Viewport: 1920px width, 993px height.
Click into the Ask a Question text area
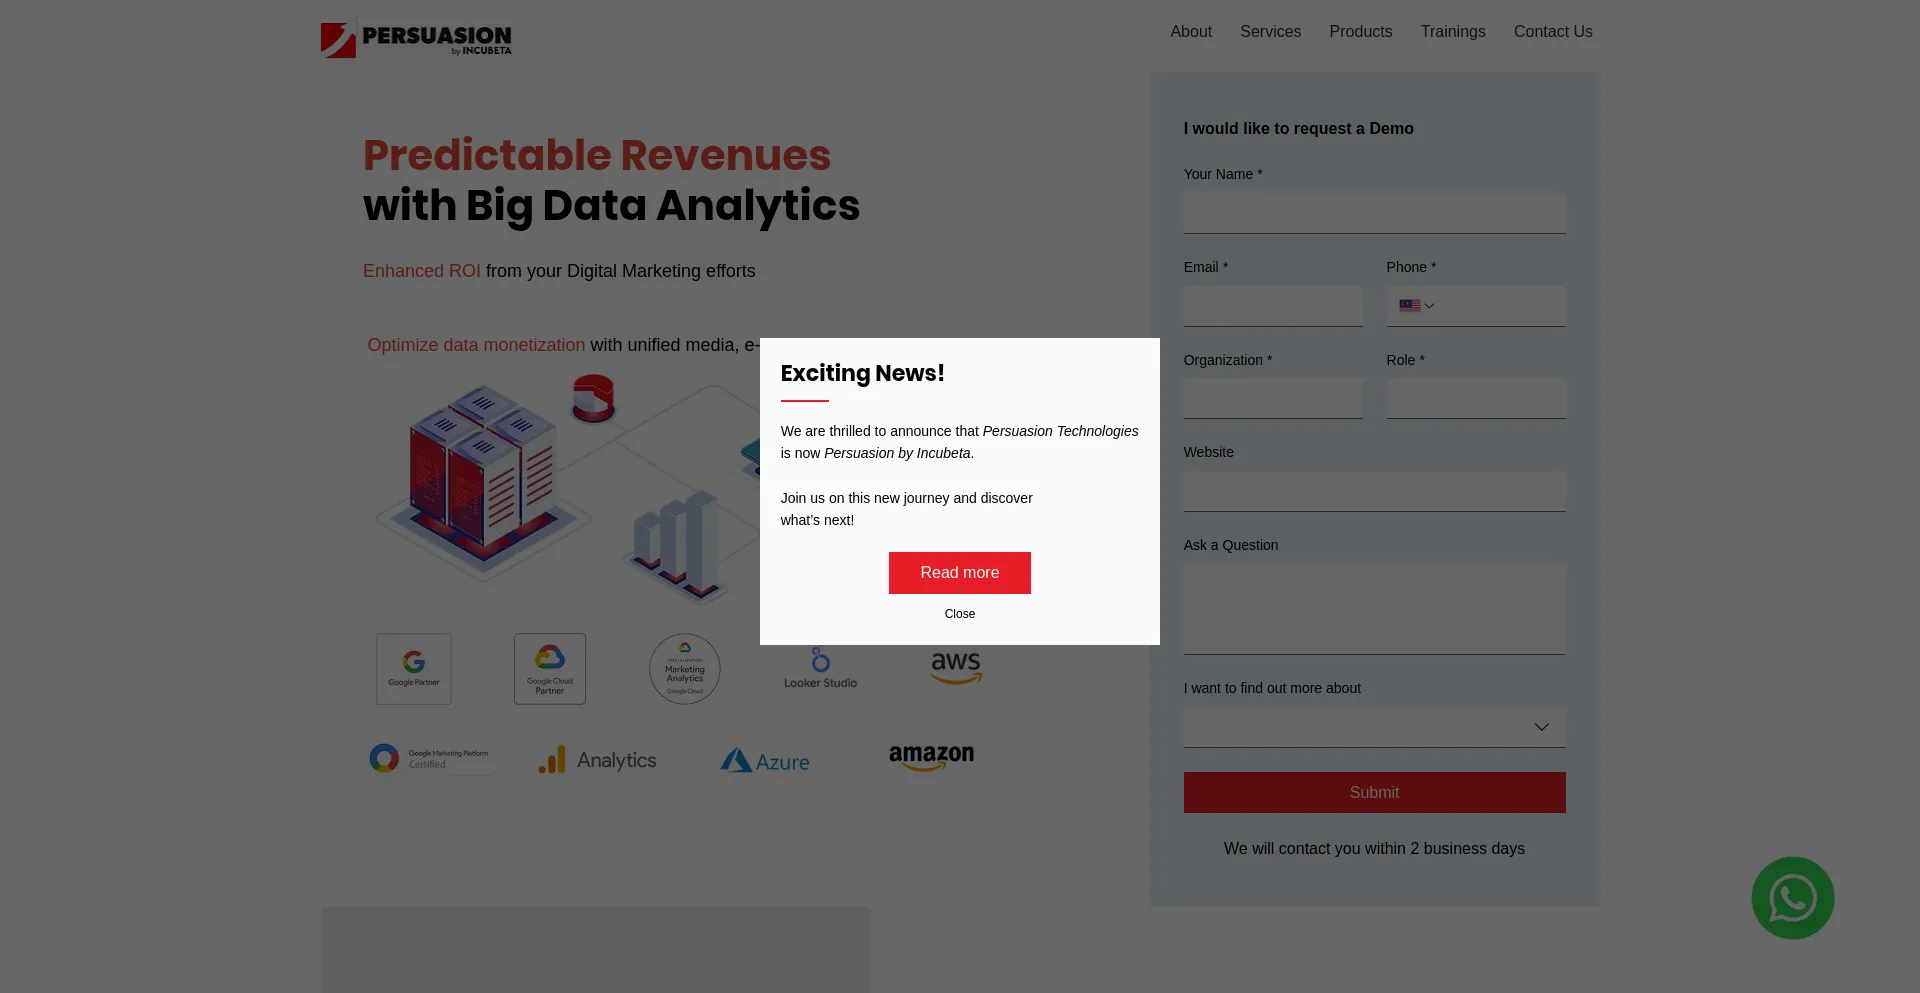tap(1374, 609)
